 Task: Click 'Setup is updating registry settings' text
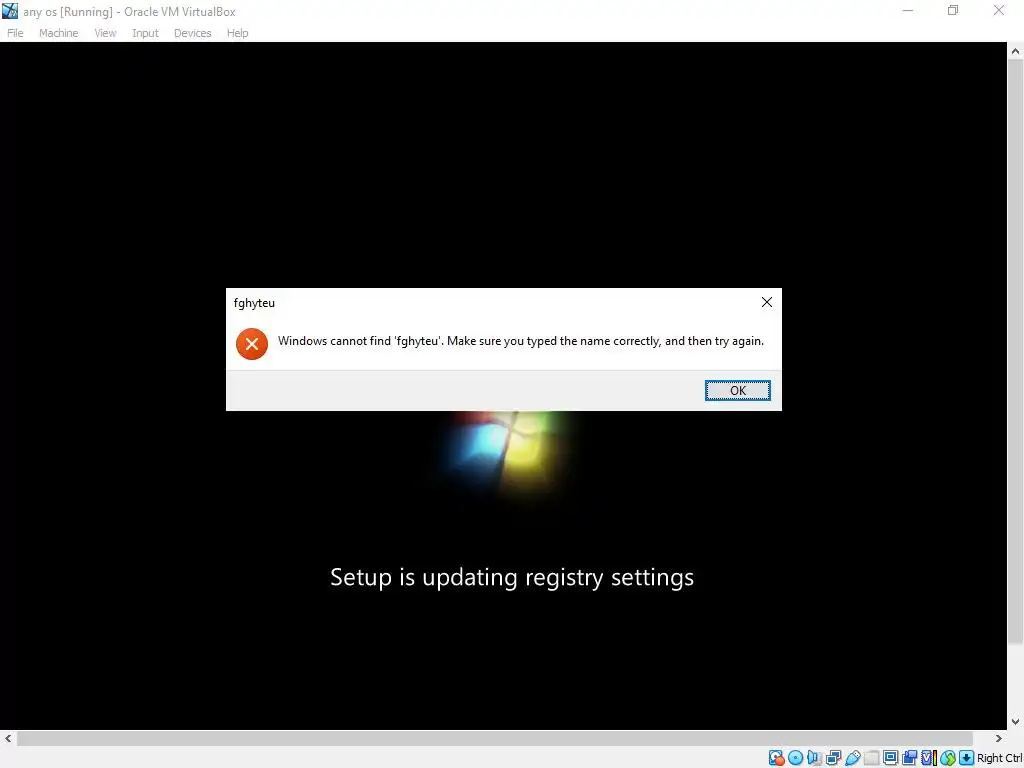coord(512,577)
